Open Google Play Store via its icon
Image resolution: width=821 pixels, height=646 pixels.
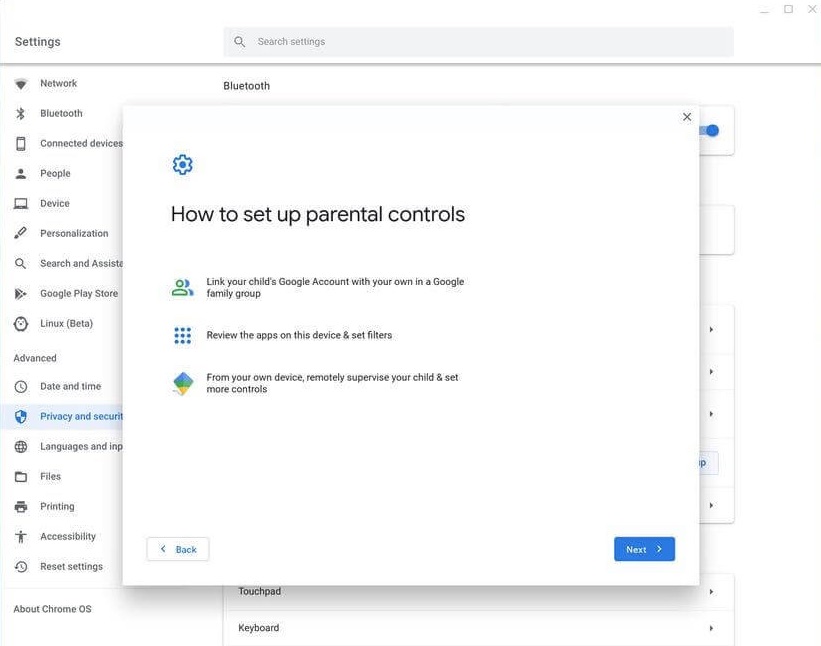click(x=20, y=293)
